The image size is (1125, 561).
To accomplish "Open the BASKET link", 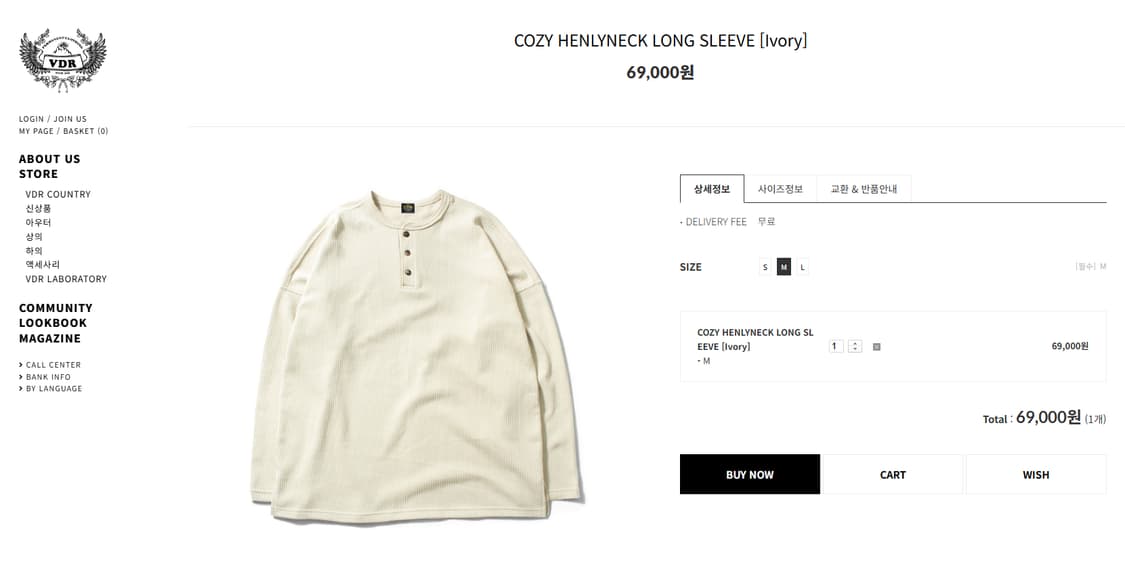I will coord(86,131).
